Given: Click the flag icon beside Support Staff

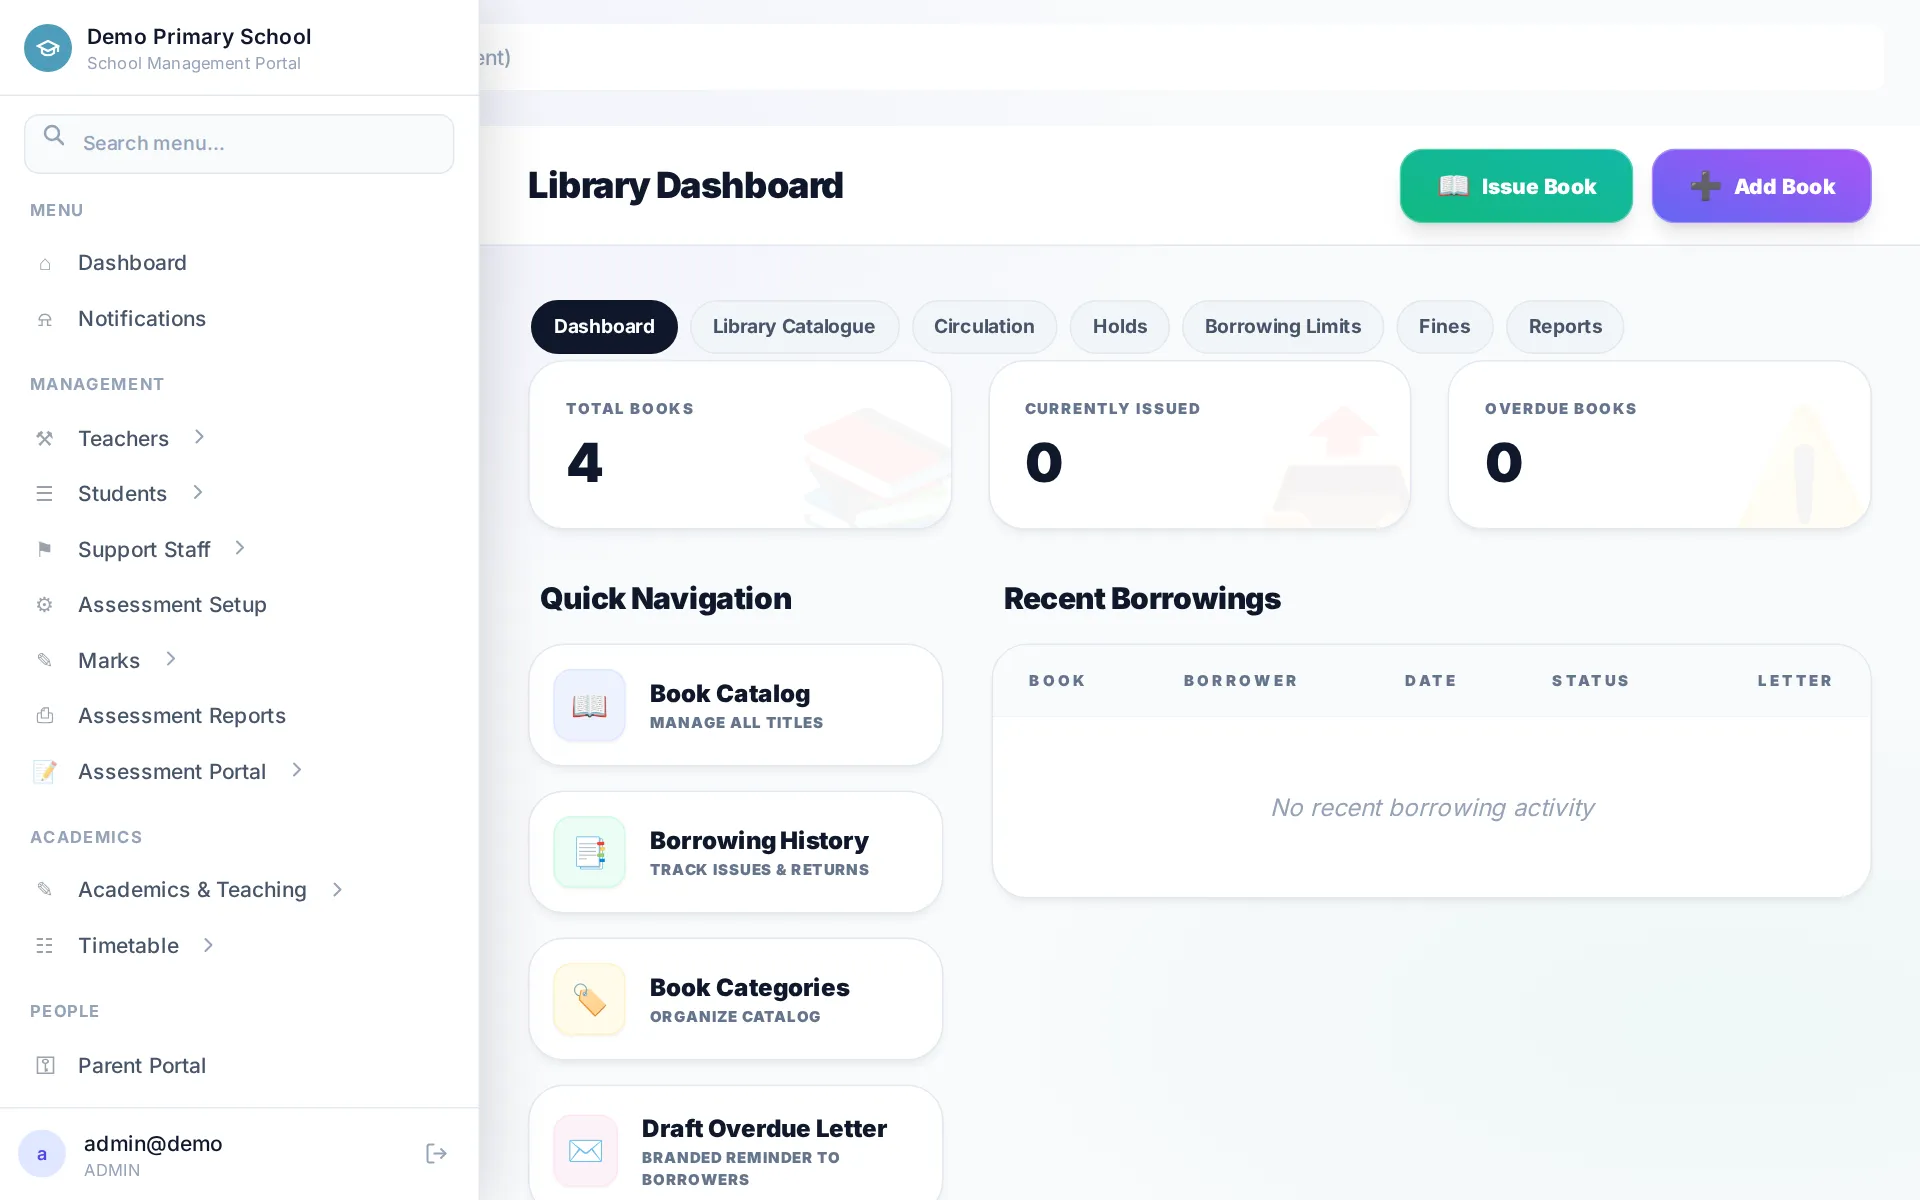Looking at the screenshot, I should 45,549.
